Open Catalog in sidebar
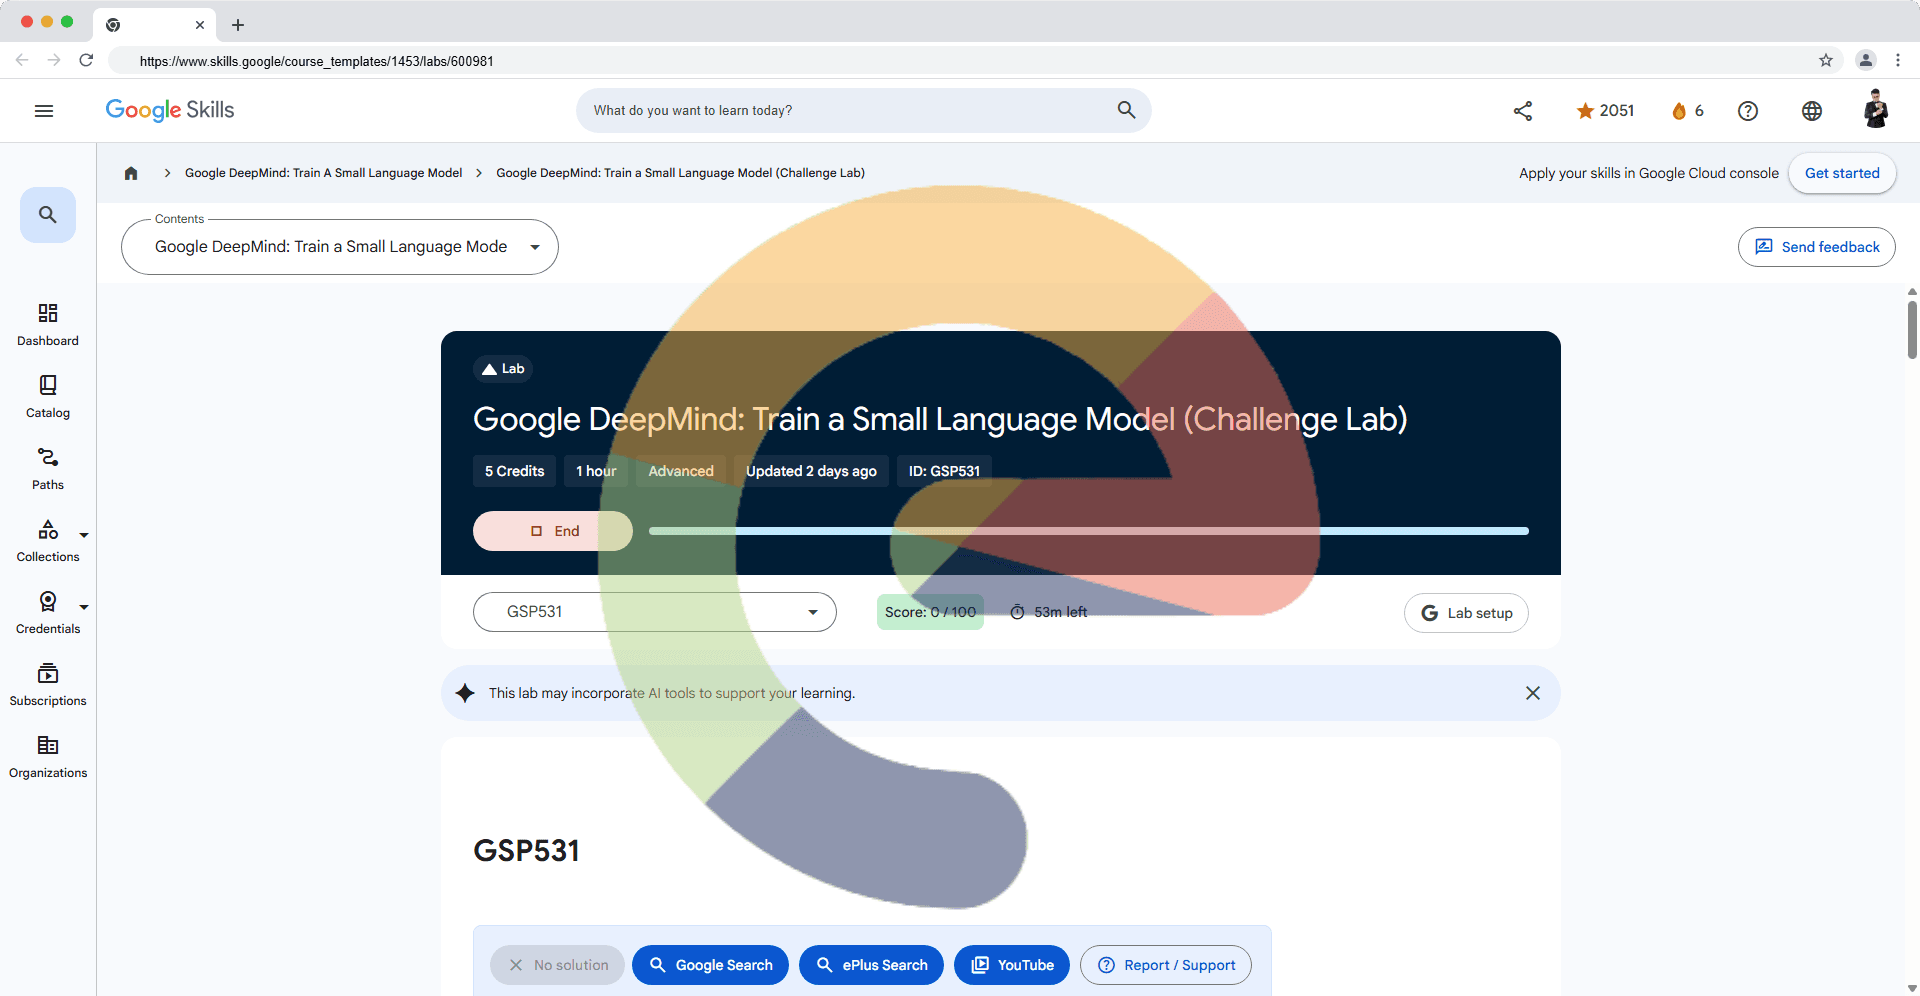The image size is (1920, 996). point(48,397)
